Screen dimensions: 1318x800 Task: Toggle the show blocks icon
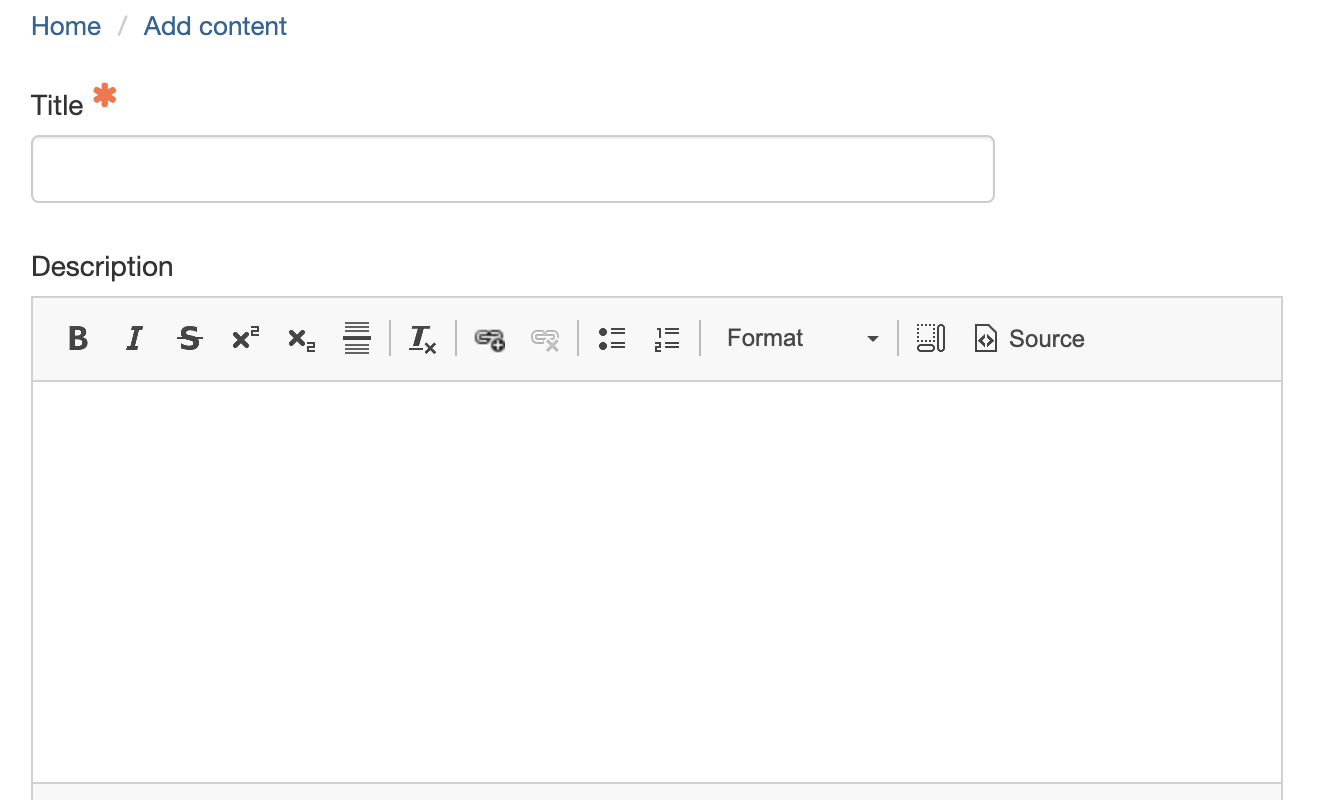[x=930, y=338]
